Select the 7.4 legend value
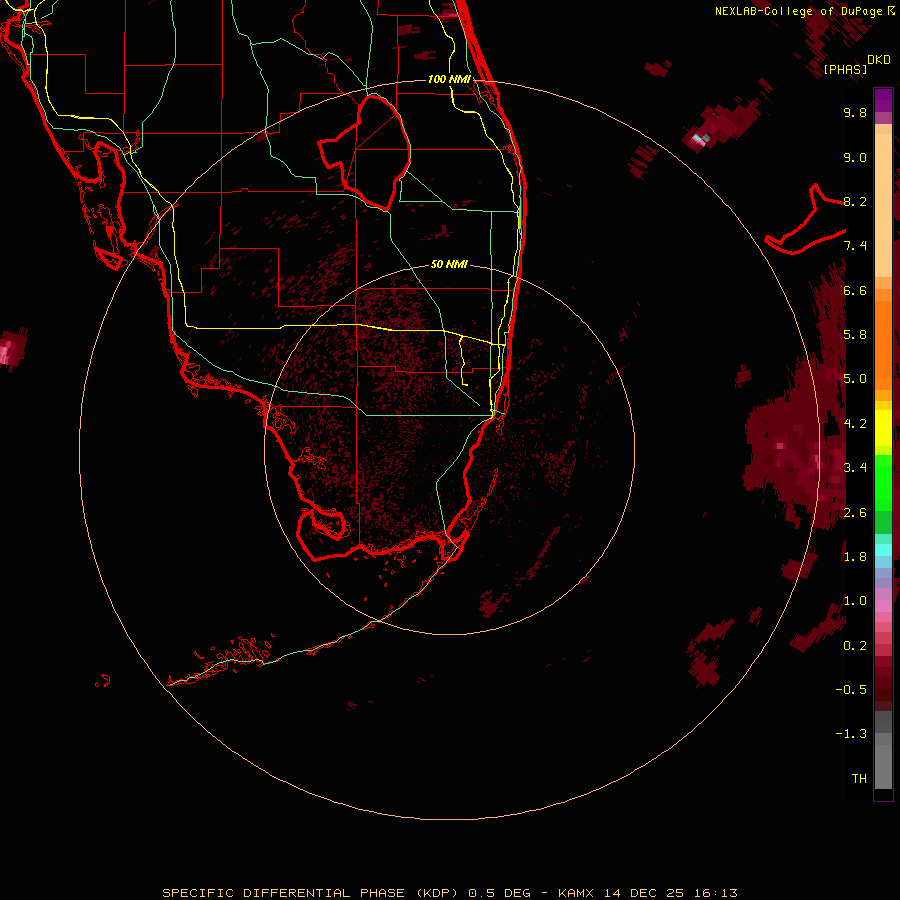The width and height of the screenshot is (900, 900). [855, 246]
